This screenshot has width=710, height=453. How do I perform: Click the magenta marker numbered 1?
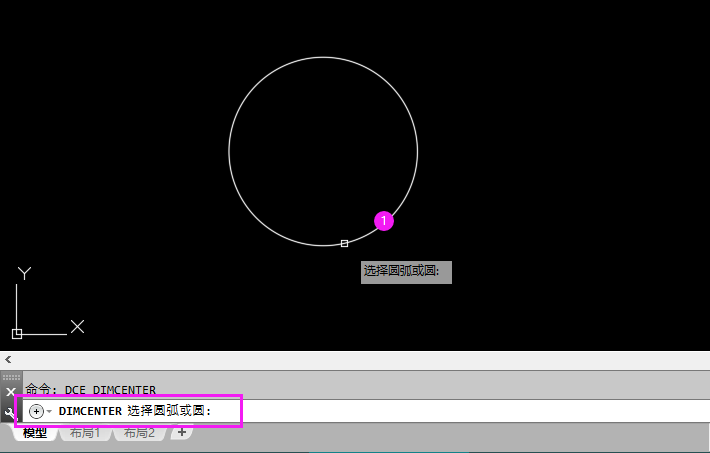(x=384, y=221)
